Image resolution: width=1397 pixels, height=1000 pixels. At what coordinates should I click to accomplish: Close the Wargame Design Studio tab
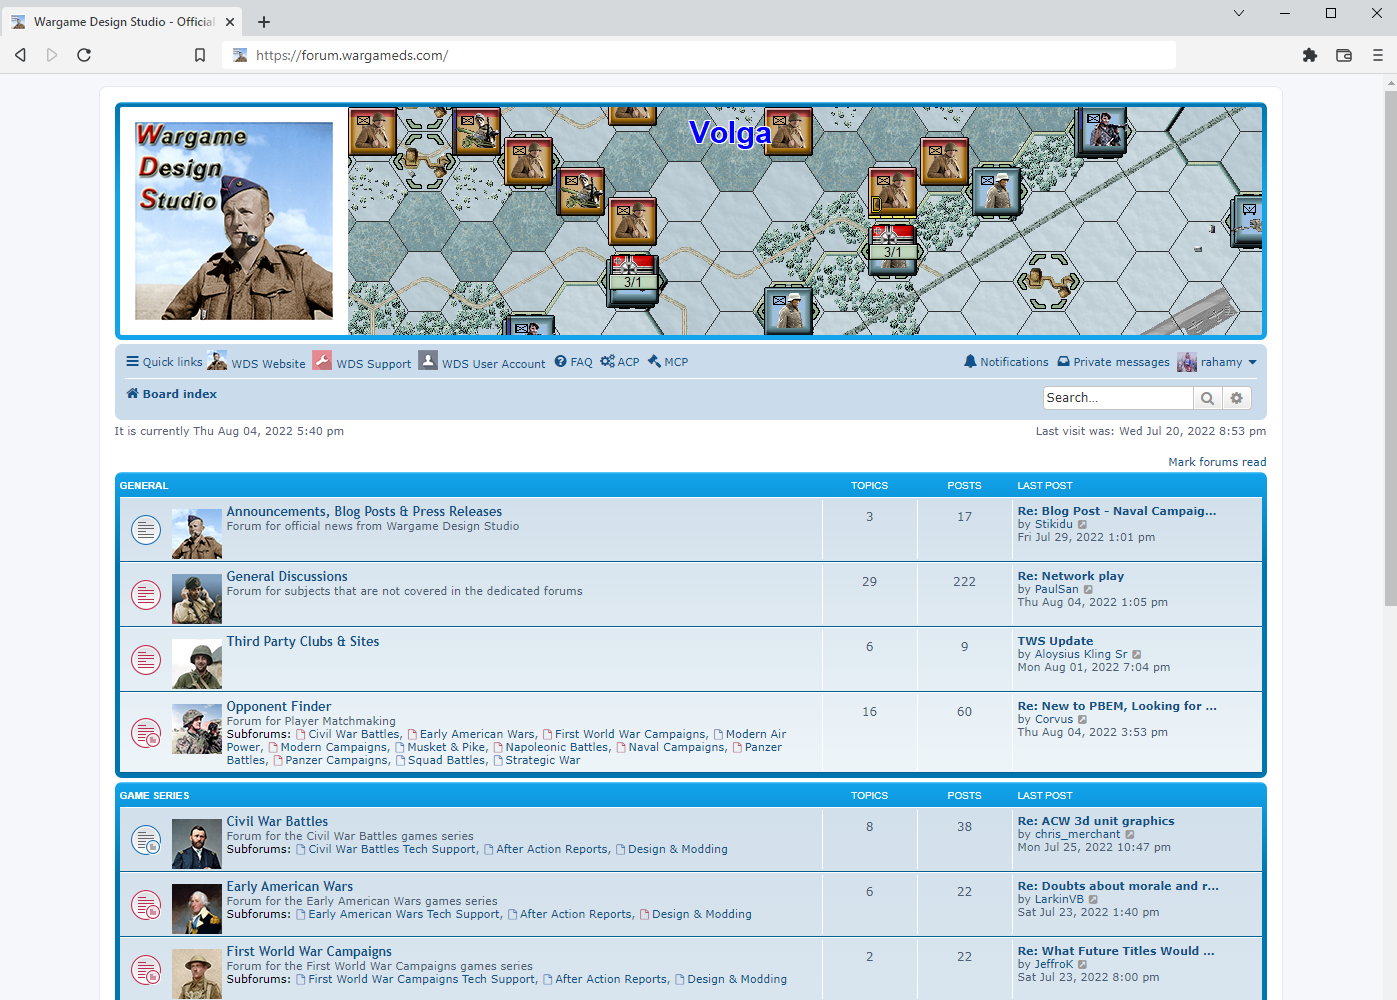pyautogui.click(x=230, y=21)
